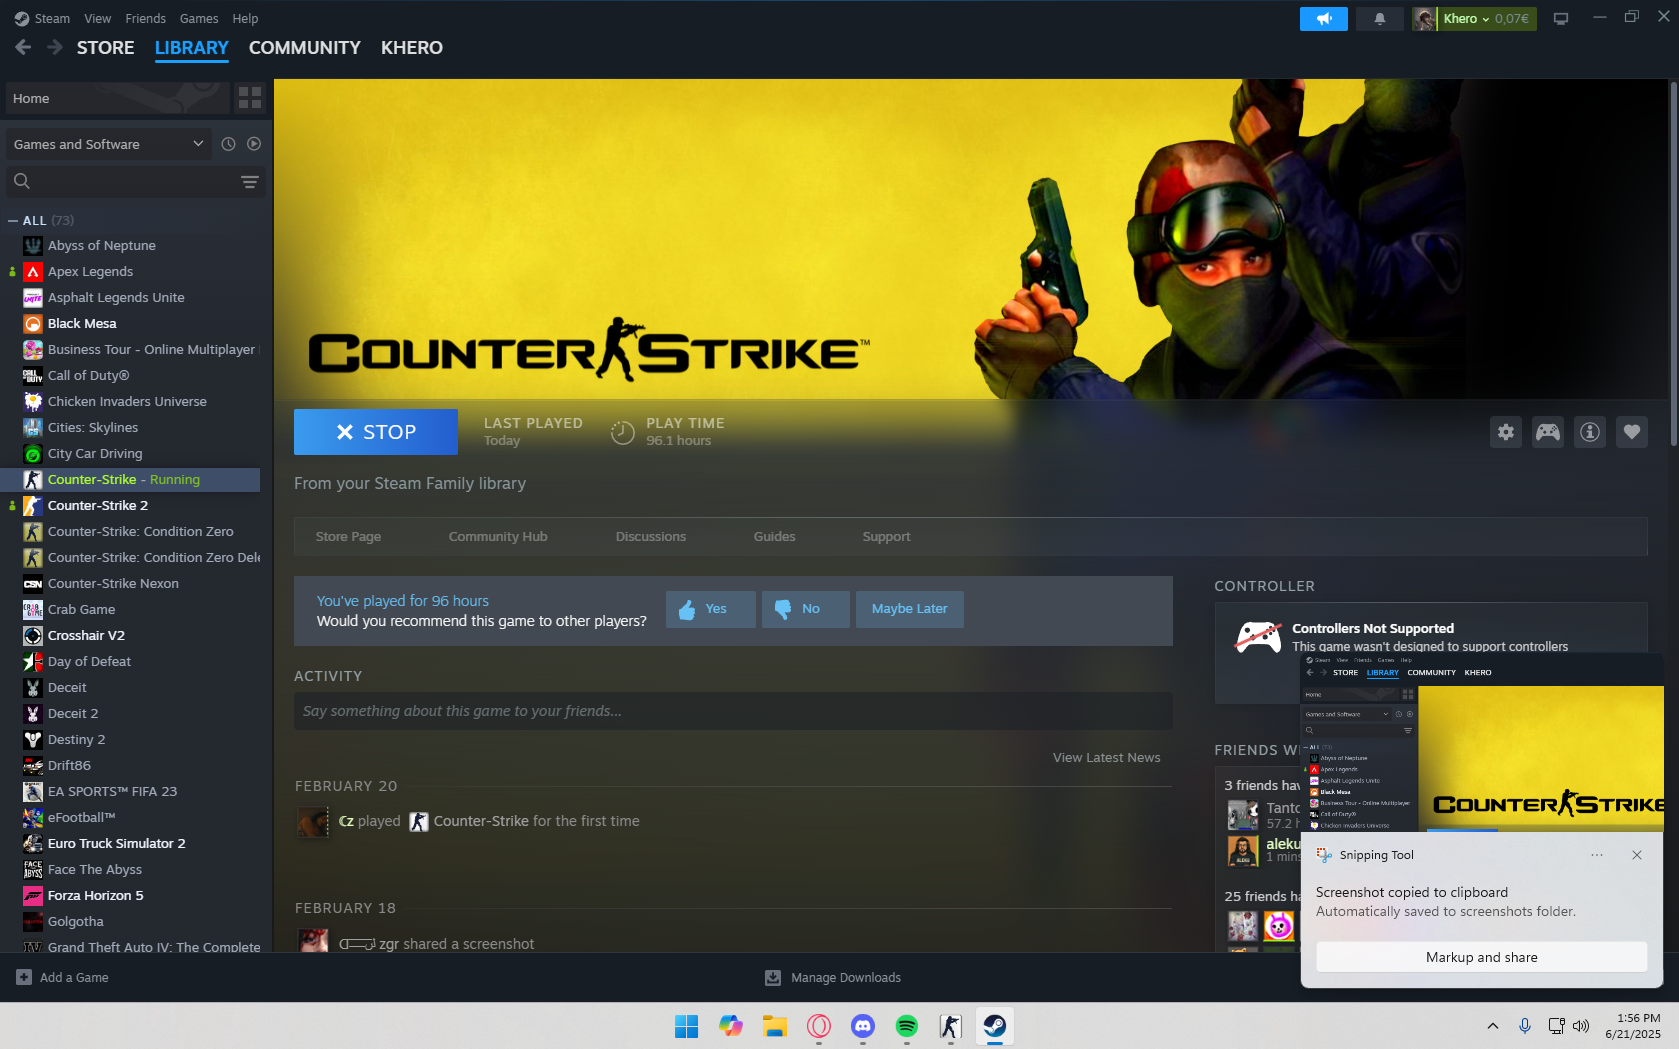Open Spotify from the taskbar

907,1026
